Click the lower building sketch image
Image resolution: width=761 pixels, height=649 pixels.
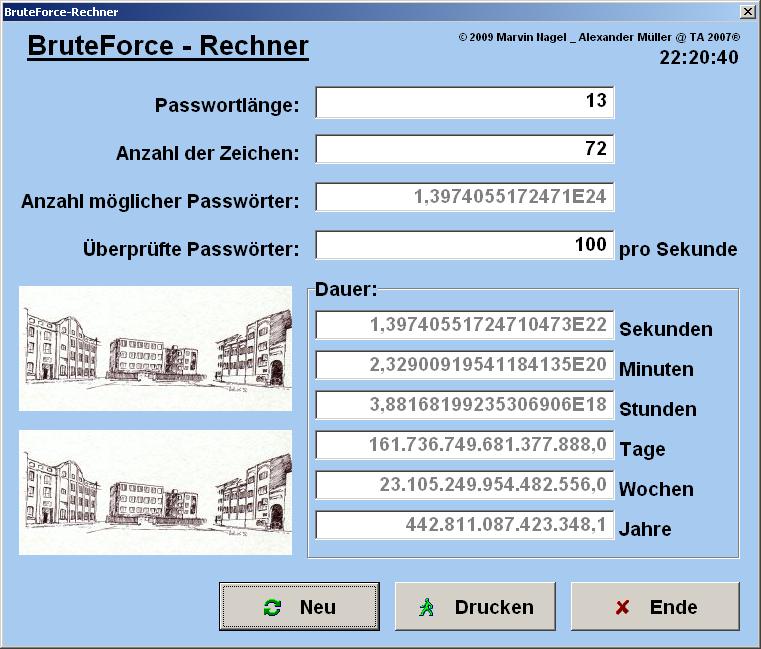coord(156,492)
